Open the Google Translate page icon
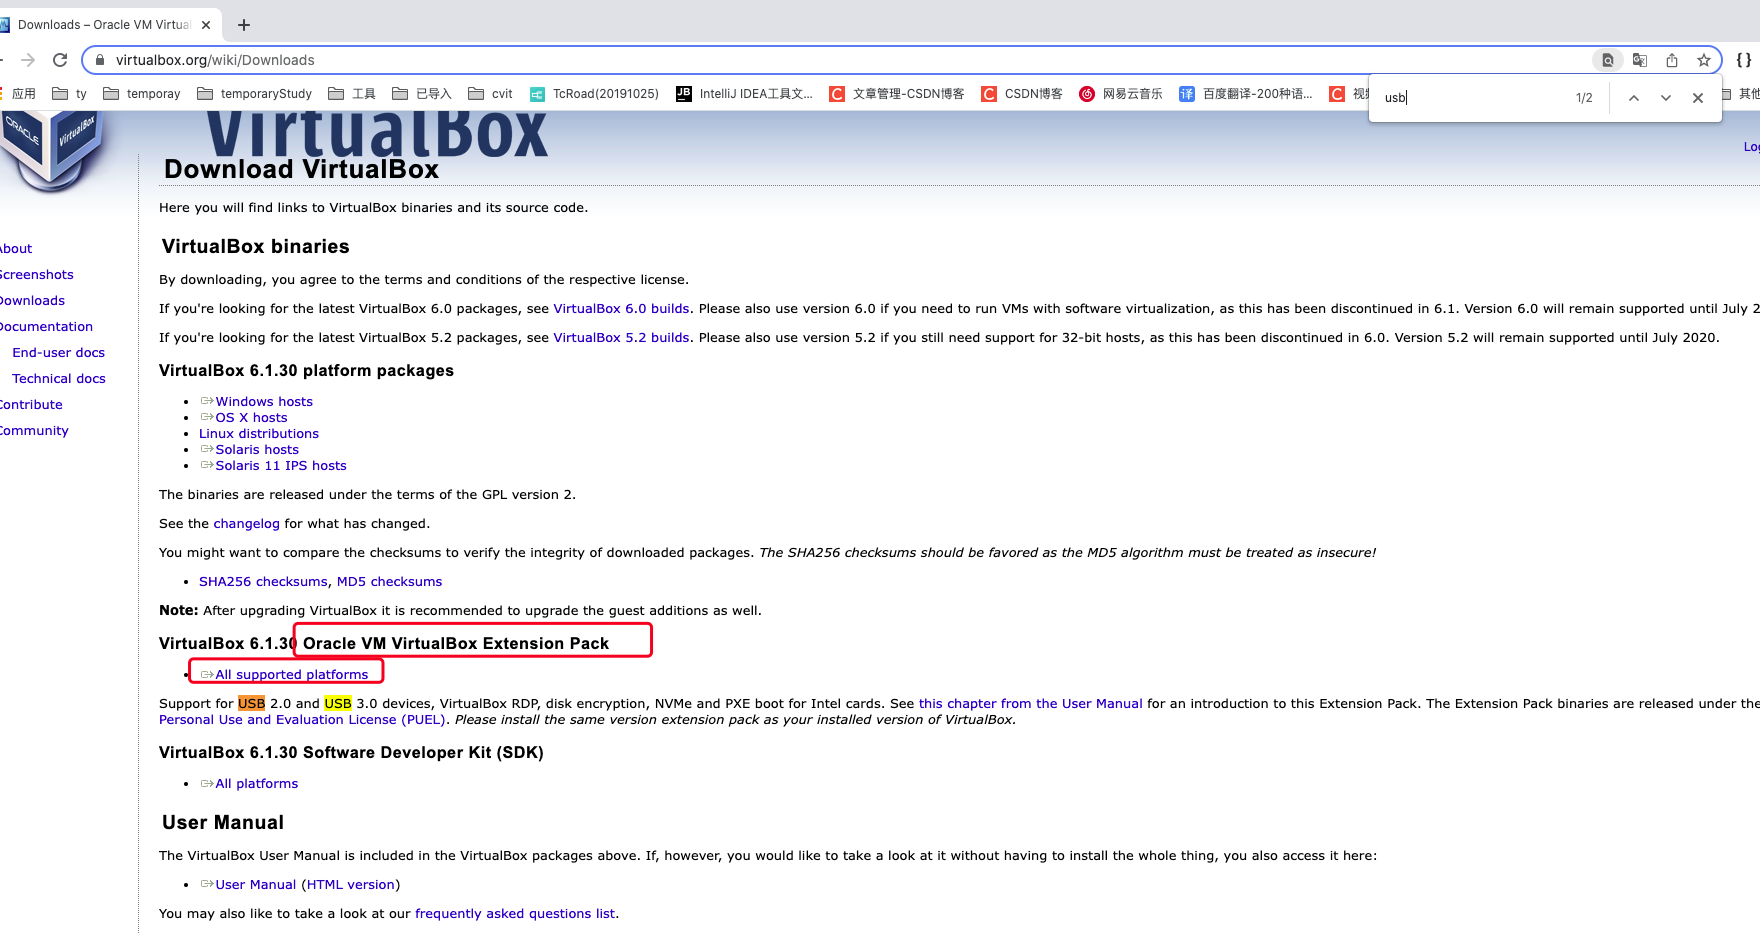 pyautogui.click(x=1640, y=60)
